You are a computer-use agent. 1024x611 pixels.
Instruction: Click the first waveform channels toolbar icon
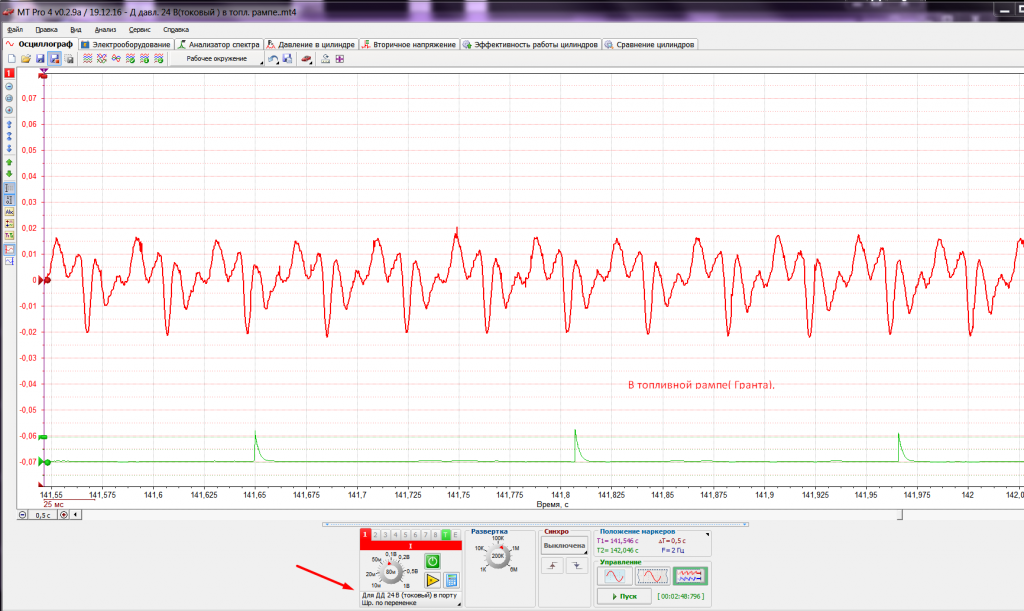pyautogui.click(x=88, y=59)
